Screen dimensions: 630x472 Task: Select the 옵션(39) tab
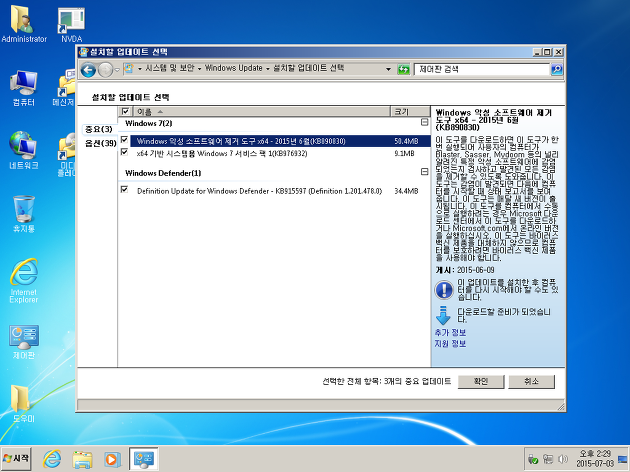100,143
